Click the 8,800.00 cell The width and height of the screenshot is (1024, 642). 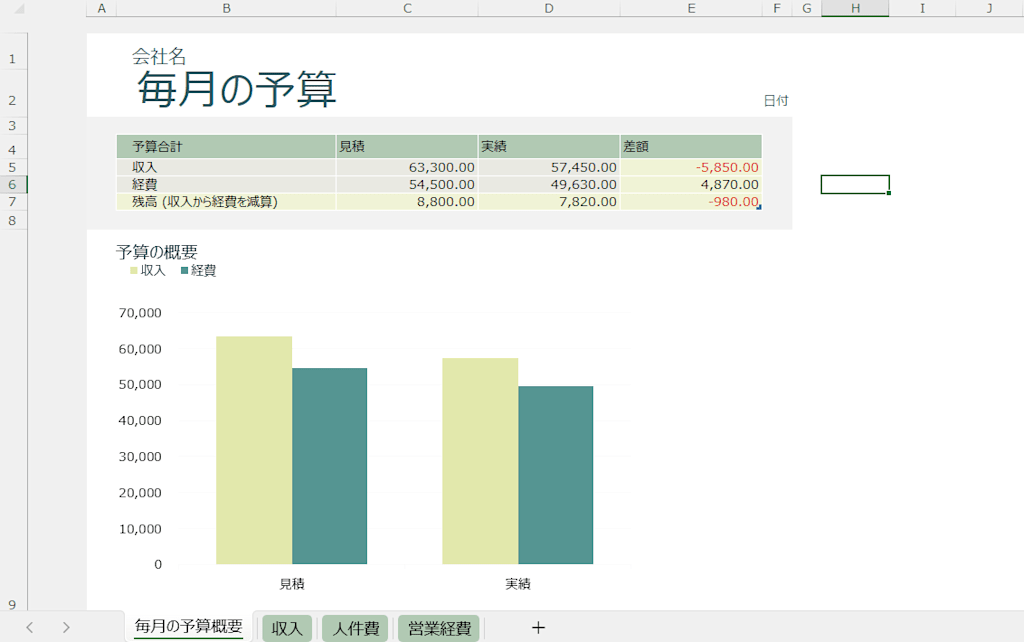pos(407,201)
